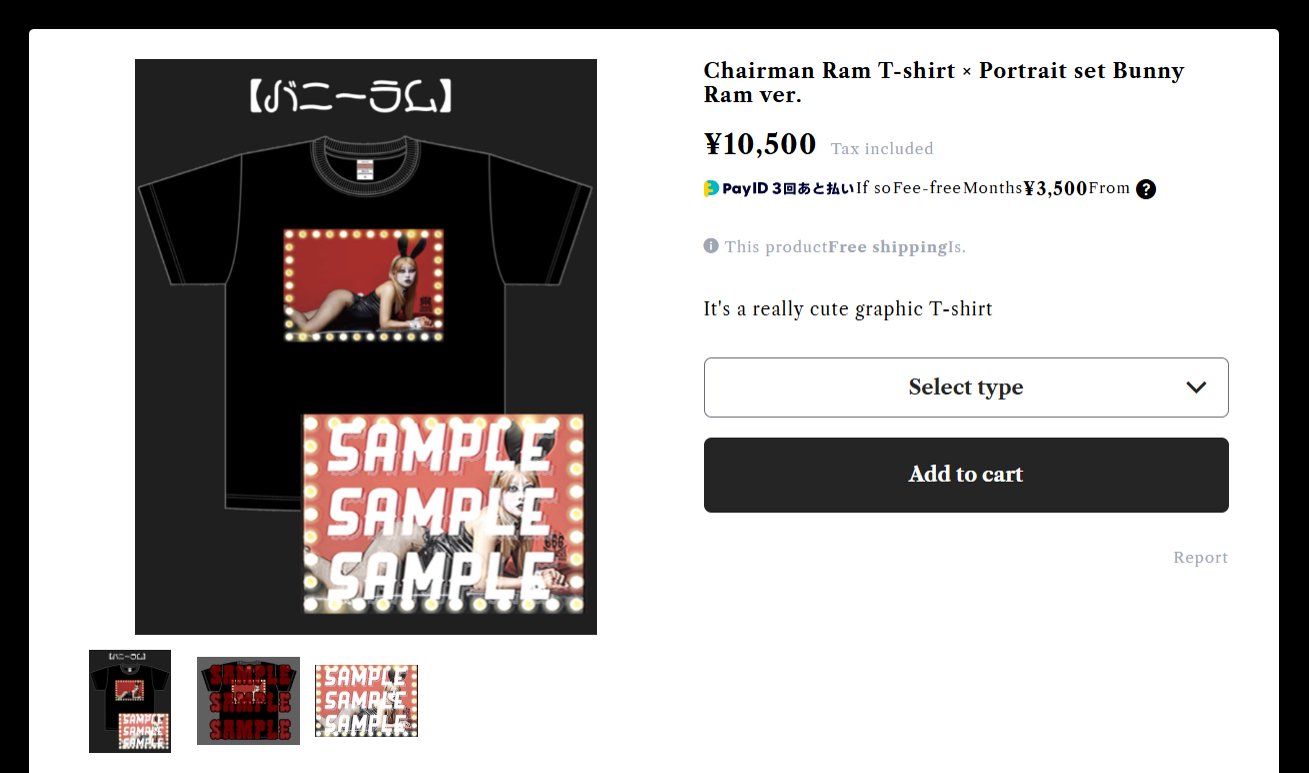Click the ¥10,500 price
1309x773 pixels.
coord(760,144)
